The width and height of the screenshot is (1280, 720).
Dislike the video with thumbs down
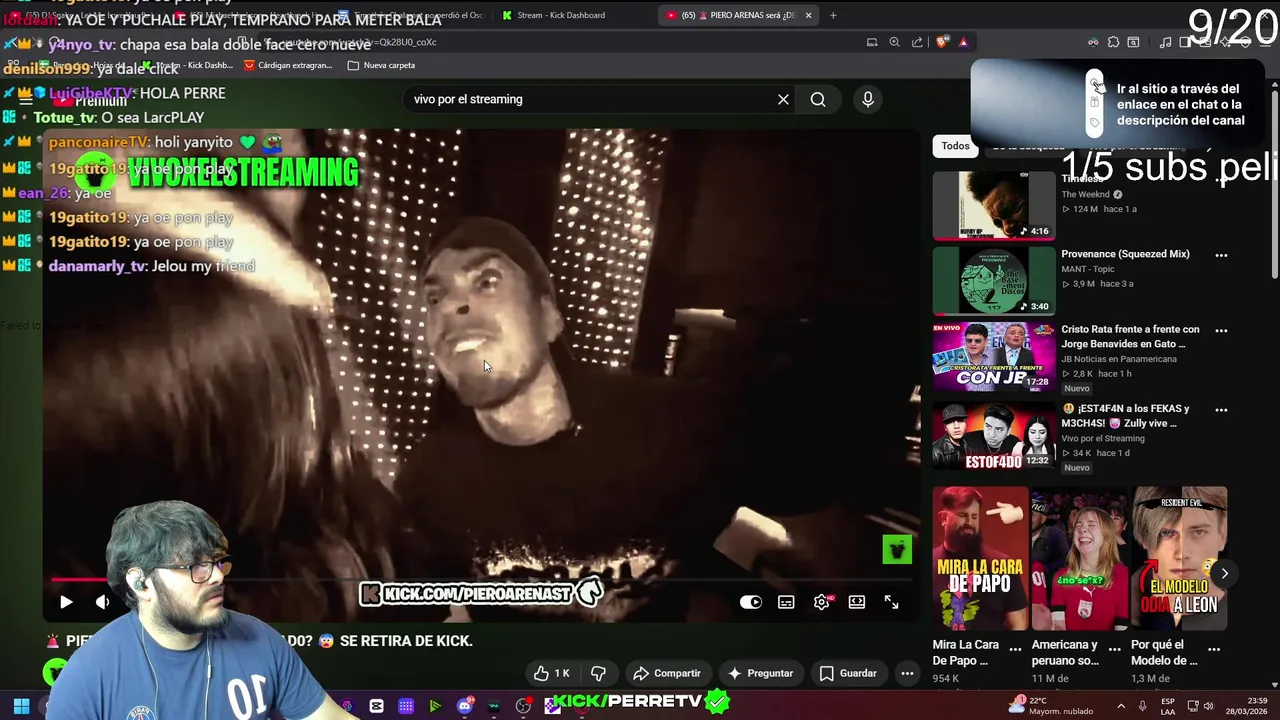point(599,673)
